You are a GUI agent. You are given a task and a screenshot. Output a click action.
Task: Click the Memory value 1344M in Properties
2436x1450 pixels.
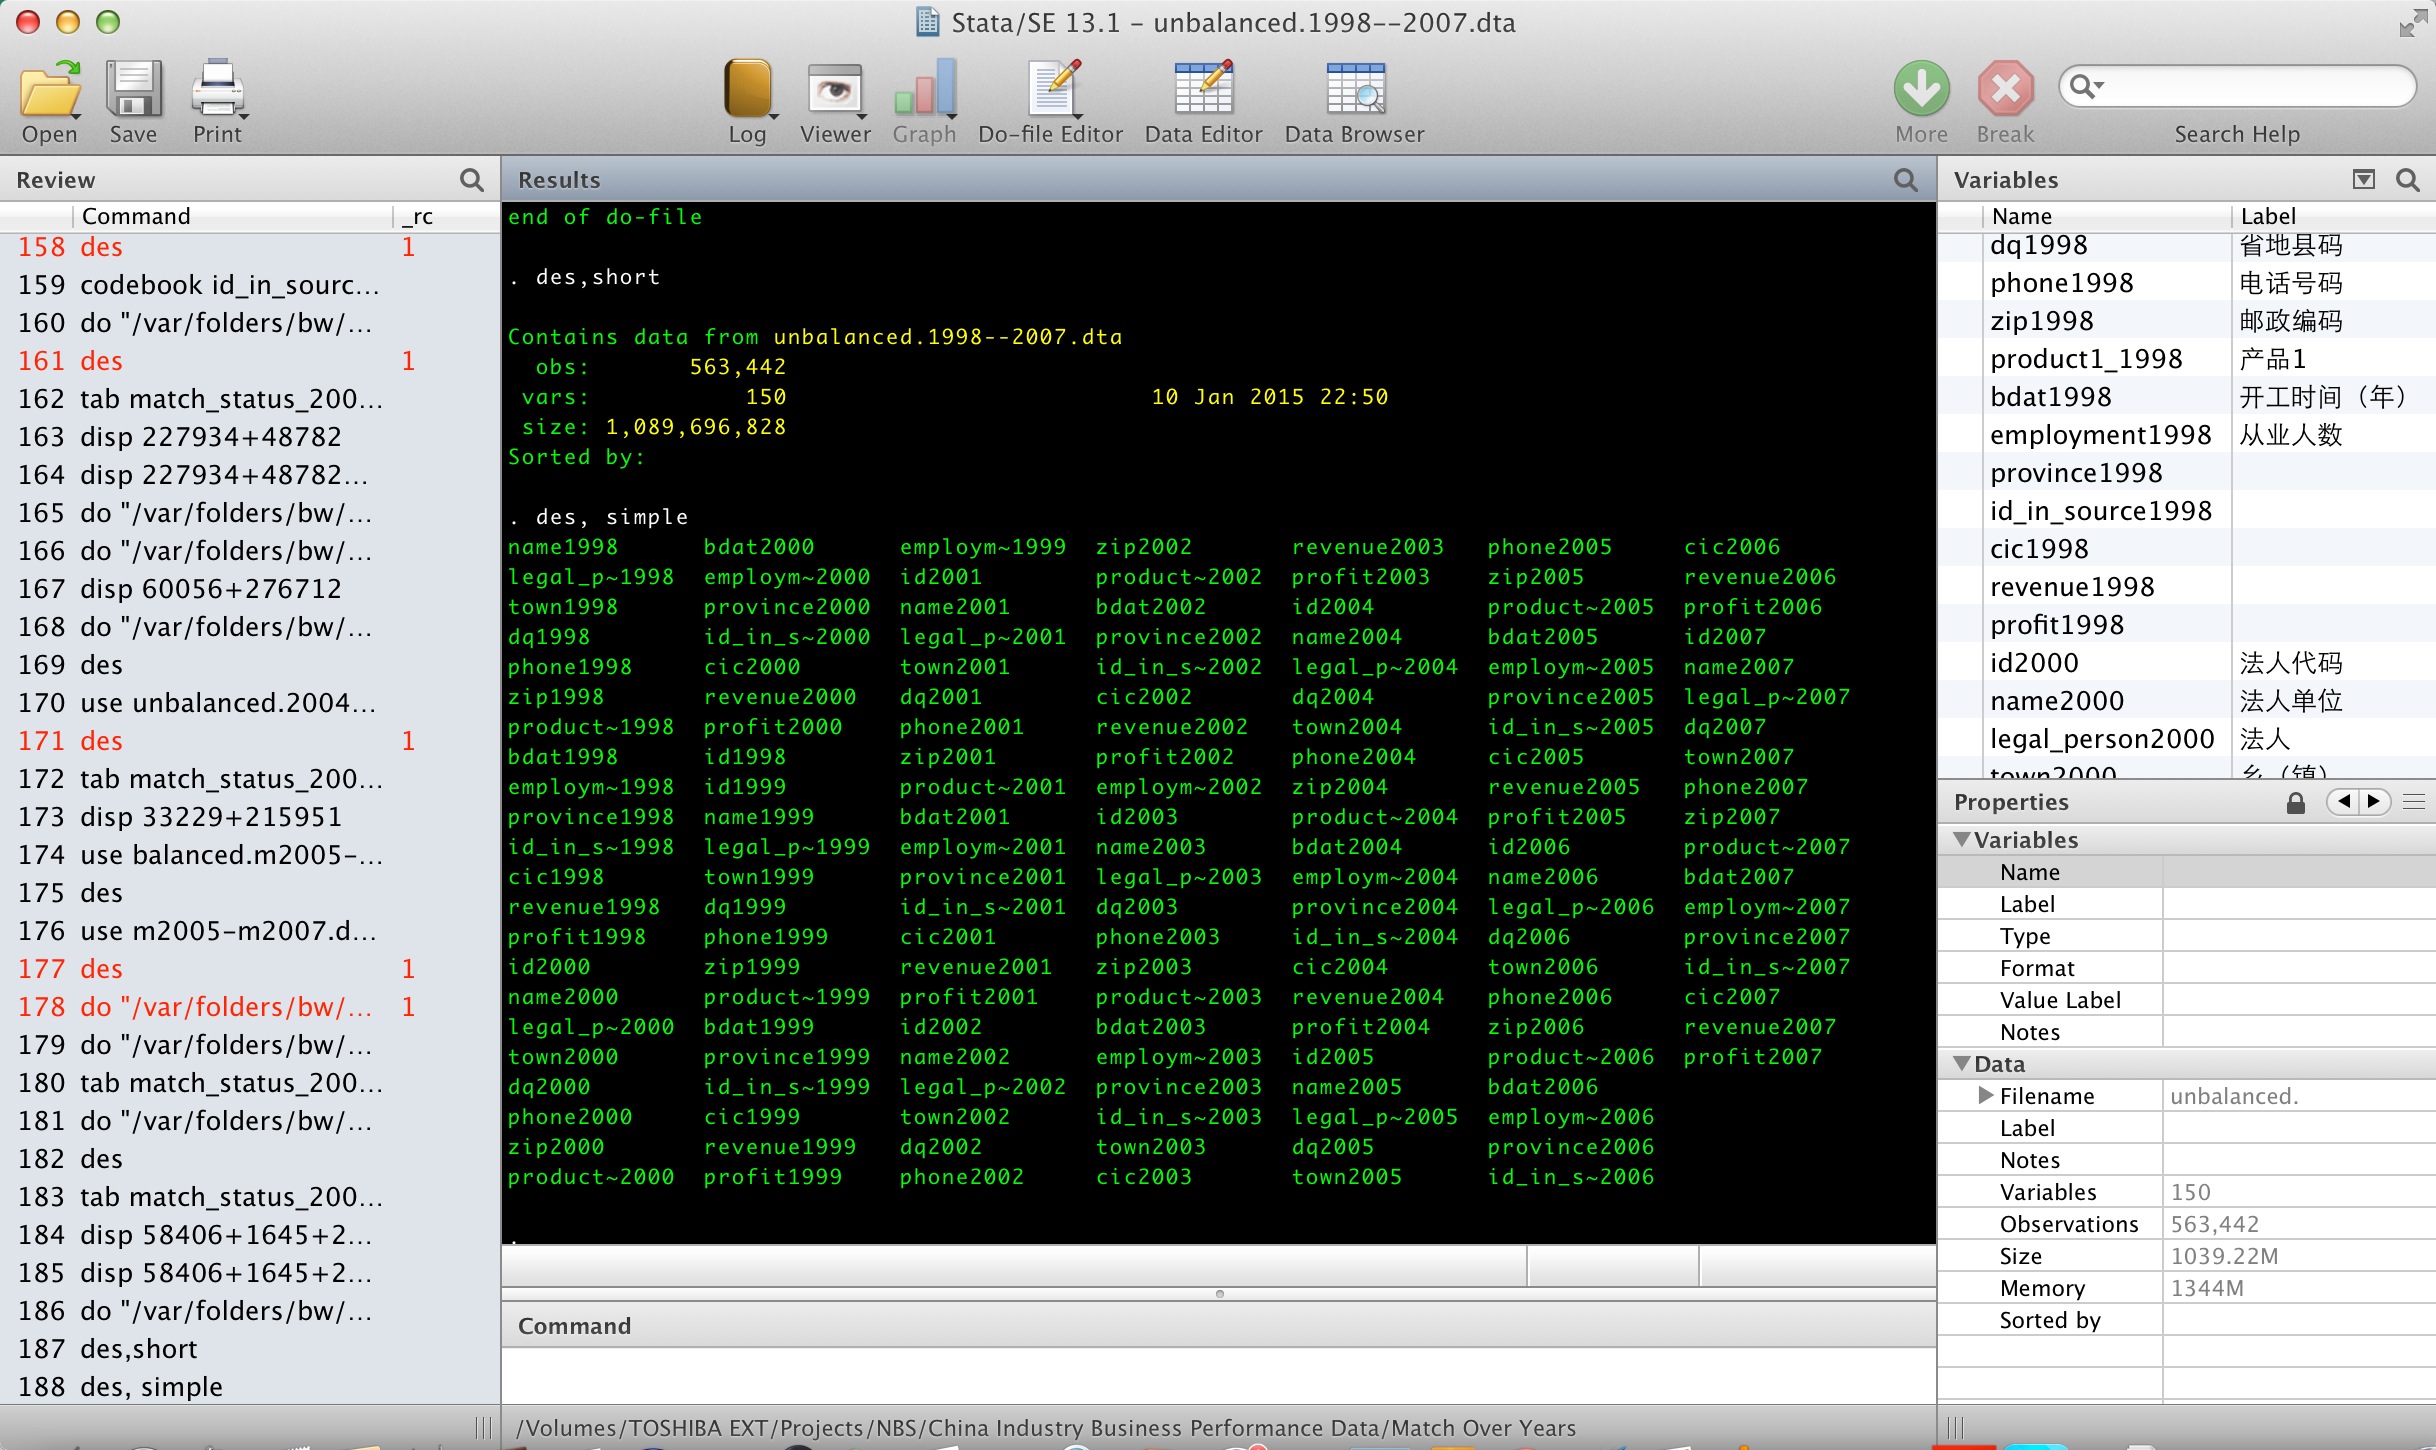click(x=2207, y=1288)
